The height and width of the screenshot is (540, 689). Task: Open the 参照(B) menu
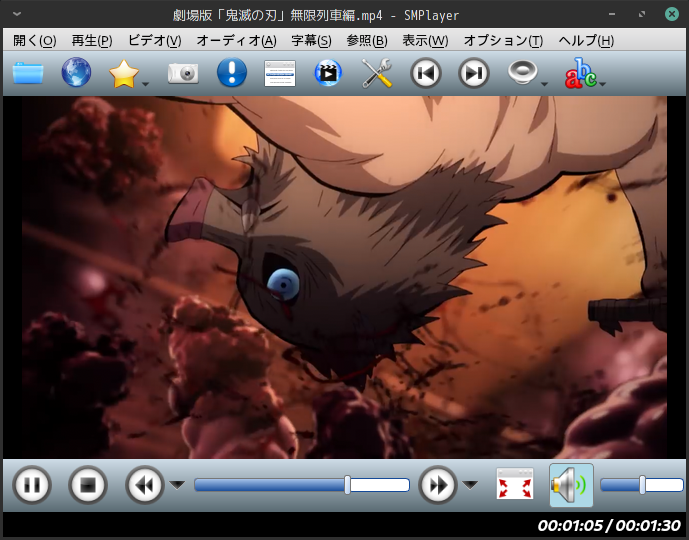[x=367, y=41]
